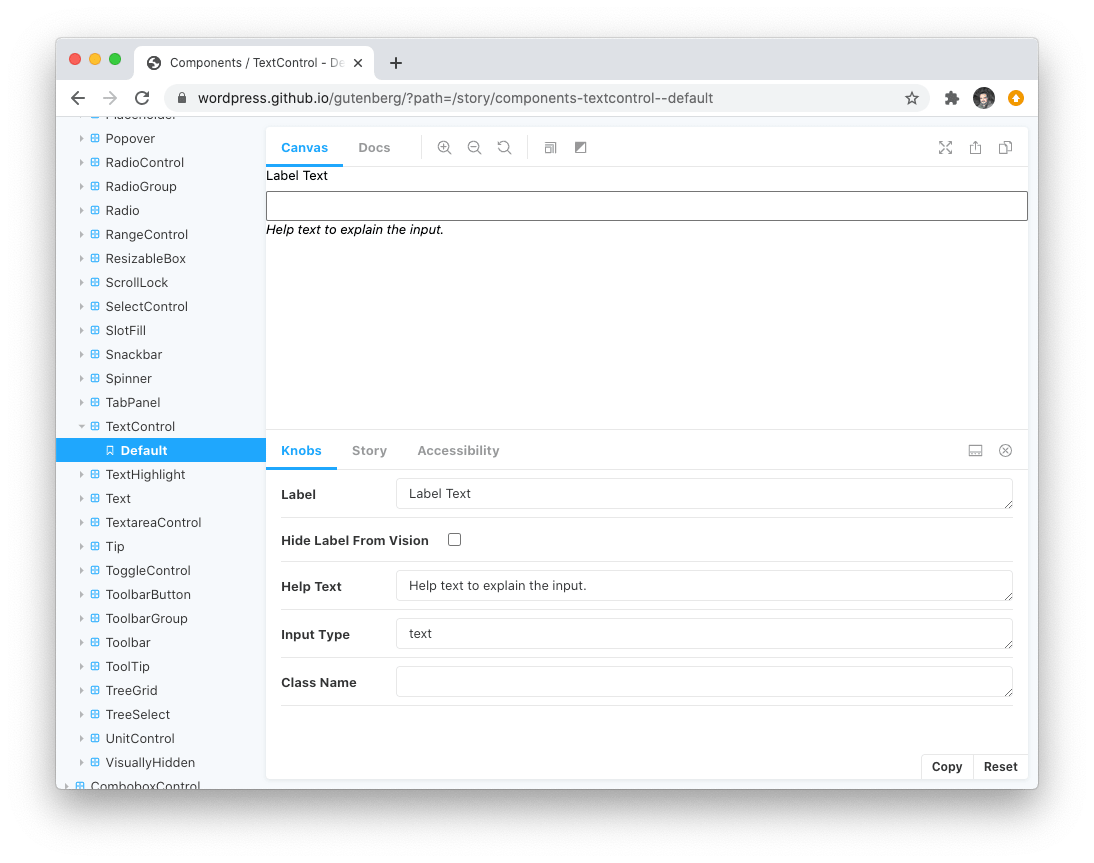Open the SlotFill component
The image size is (1094, 863).
coord(126,330)
